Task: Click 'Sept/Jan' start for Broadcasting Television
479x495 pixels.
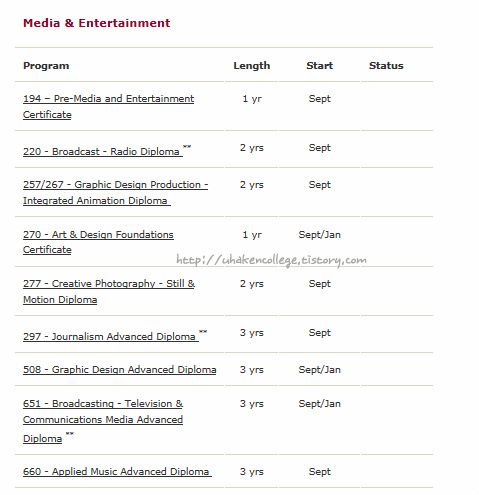Action: pyautogui.click(x=319, y=404)
